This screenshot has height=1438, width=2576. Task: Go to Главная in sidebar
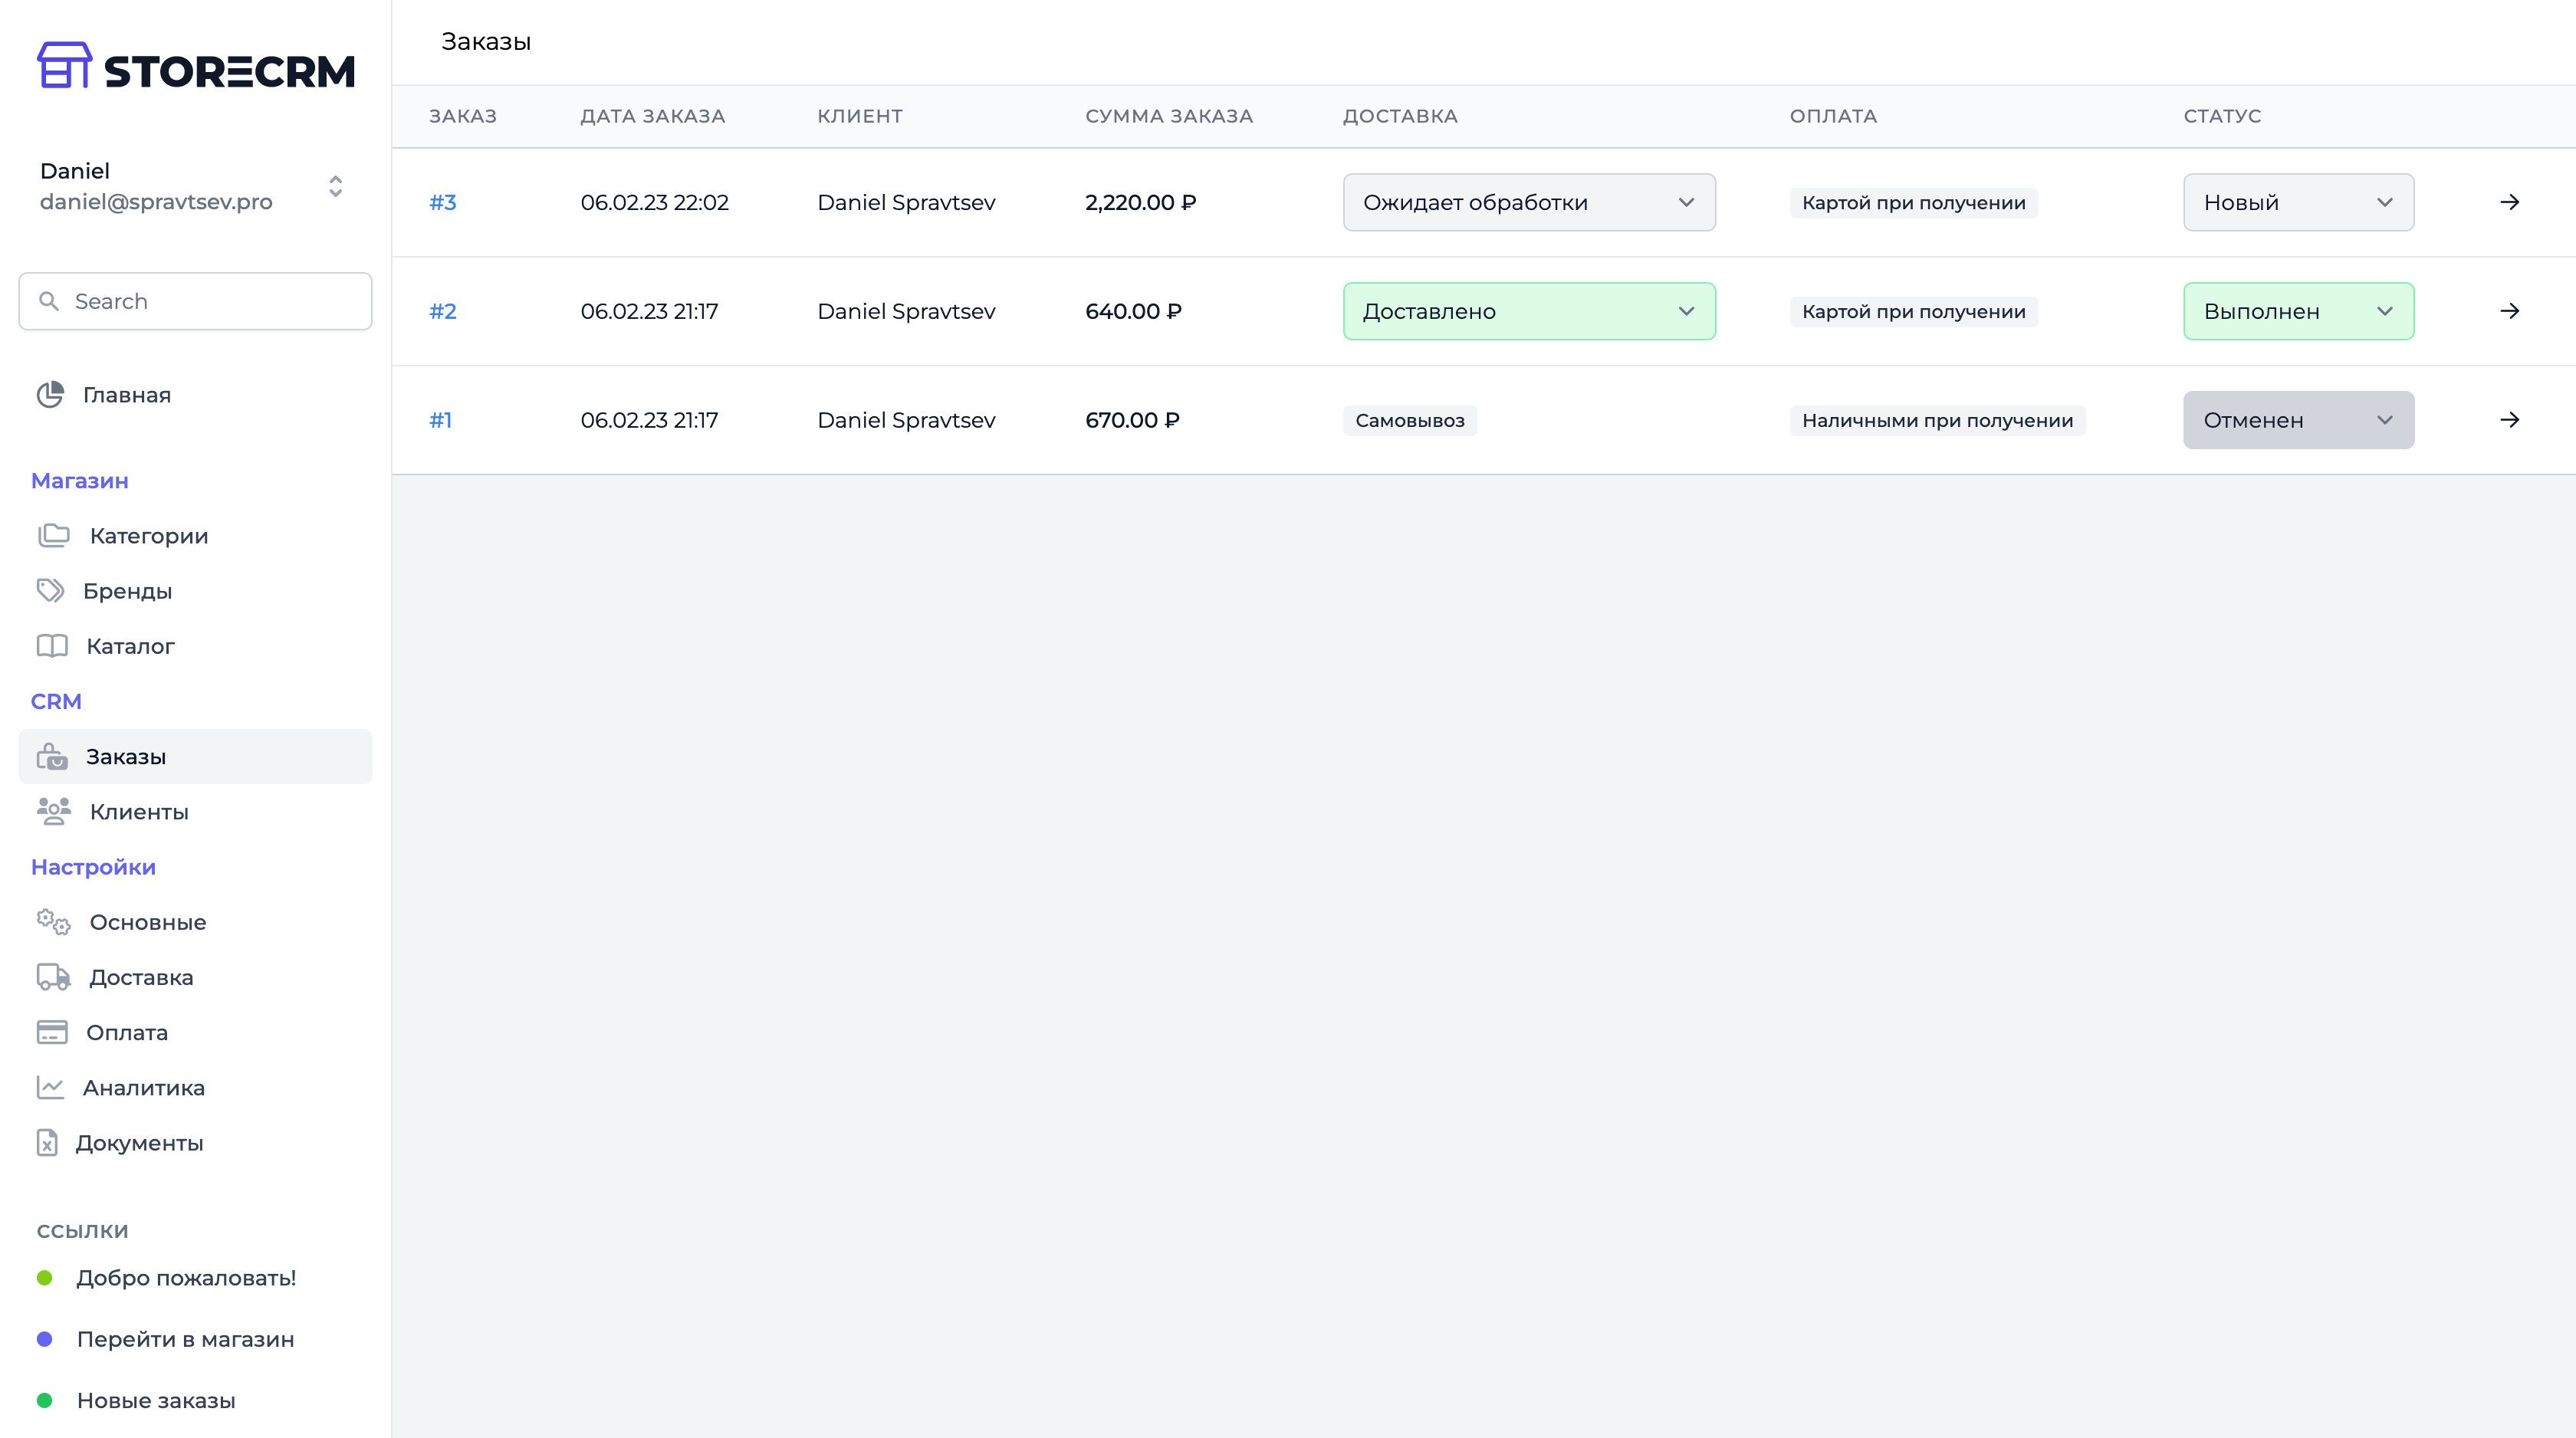point(126,395)
